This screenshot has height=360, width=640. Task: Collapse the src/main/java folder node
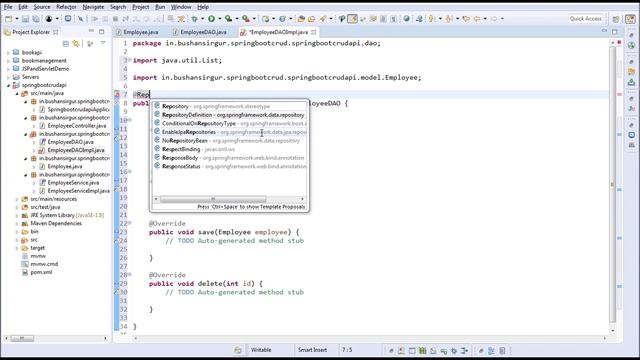coord(17,93)
